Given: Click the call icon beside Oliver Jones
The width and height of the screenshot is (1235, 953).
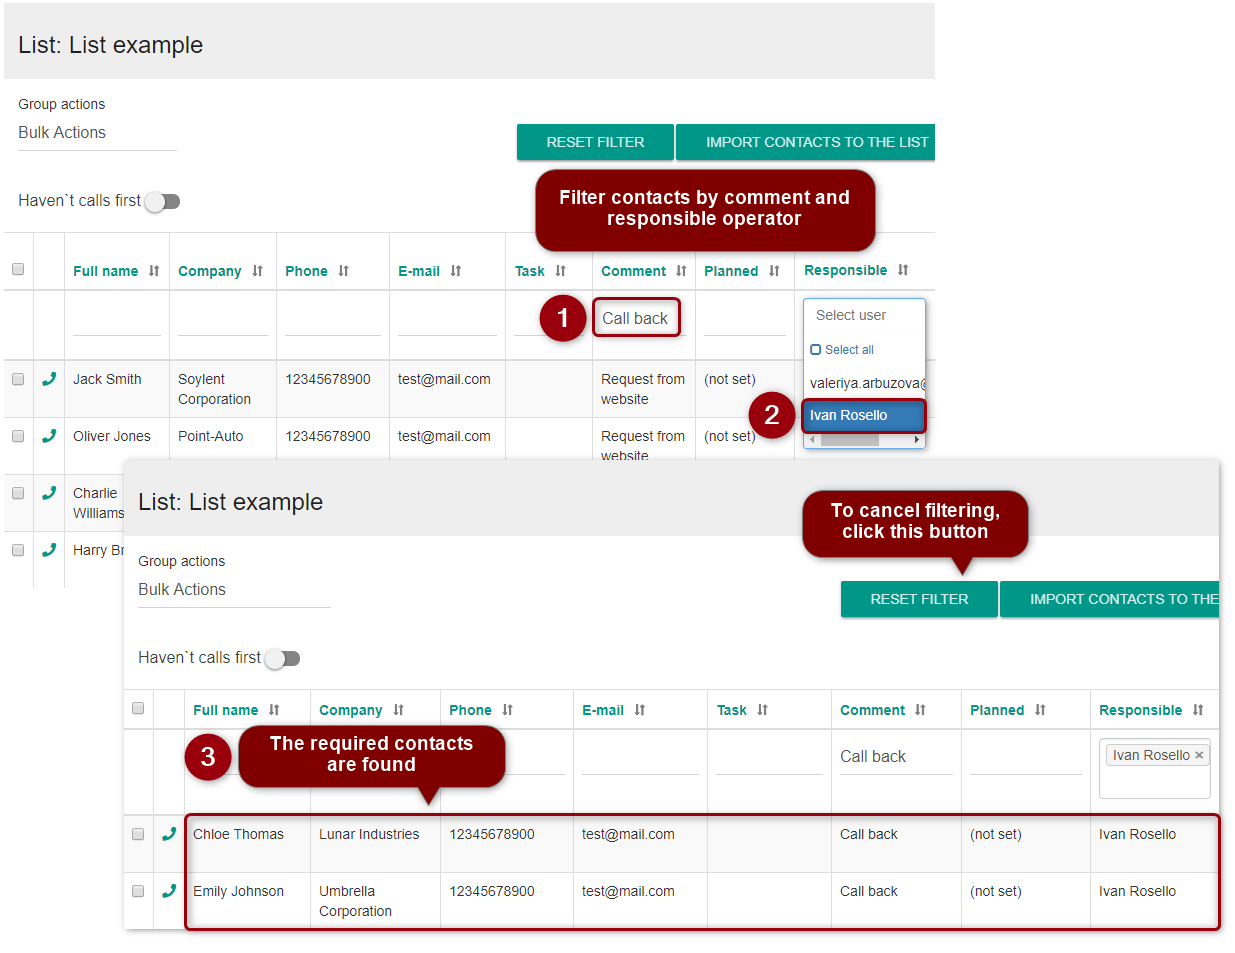Looking at the screenshot, I should [x=49, y=436].
